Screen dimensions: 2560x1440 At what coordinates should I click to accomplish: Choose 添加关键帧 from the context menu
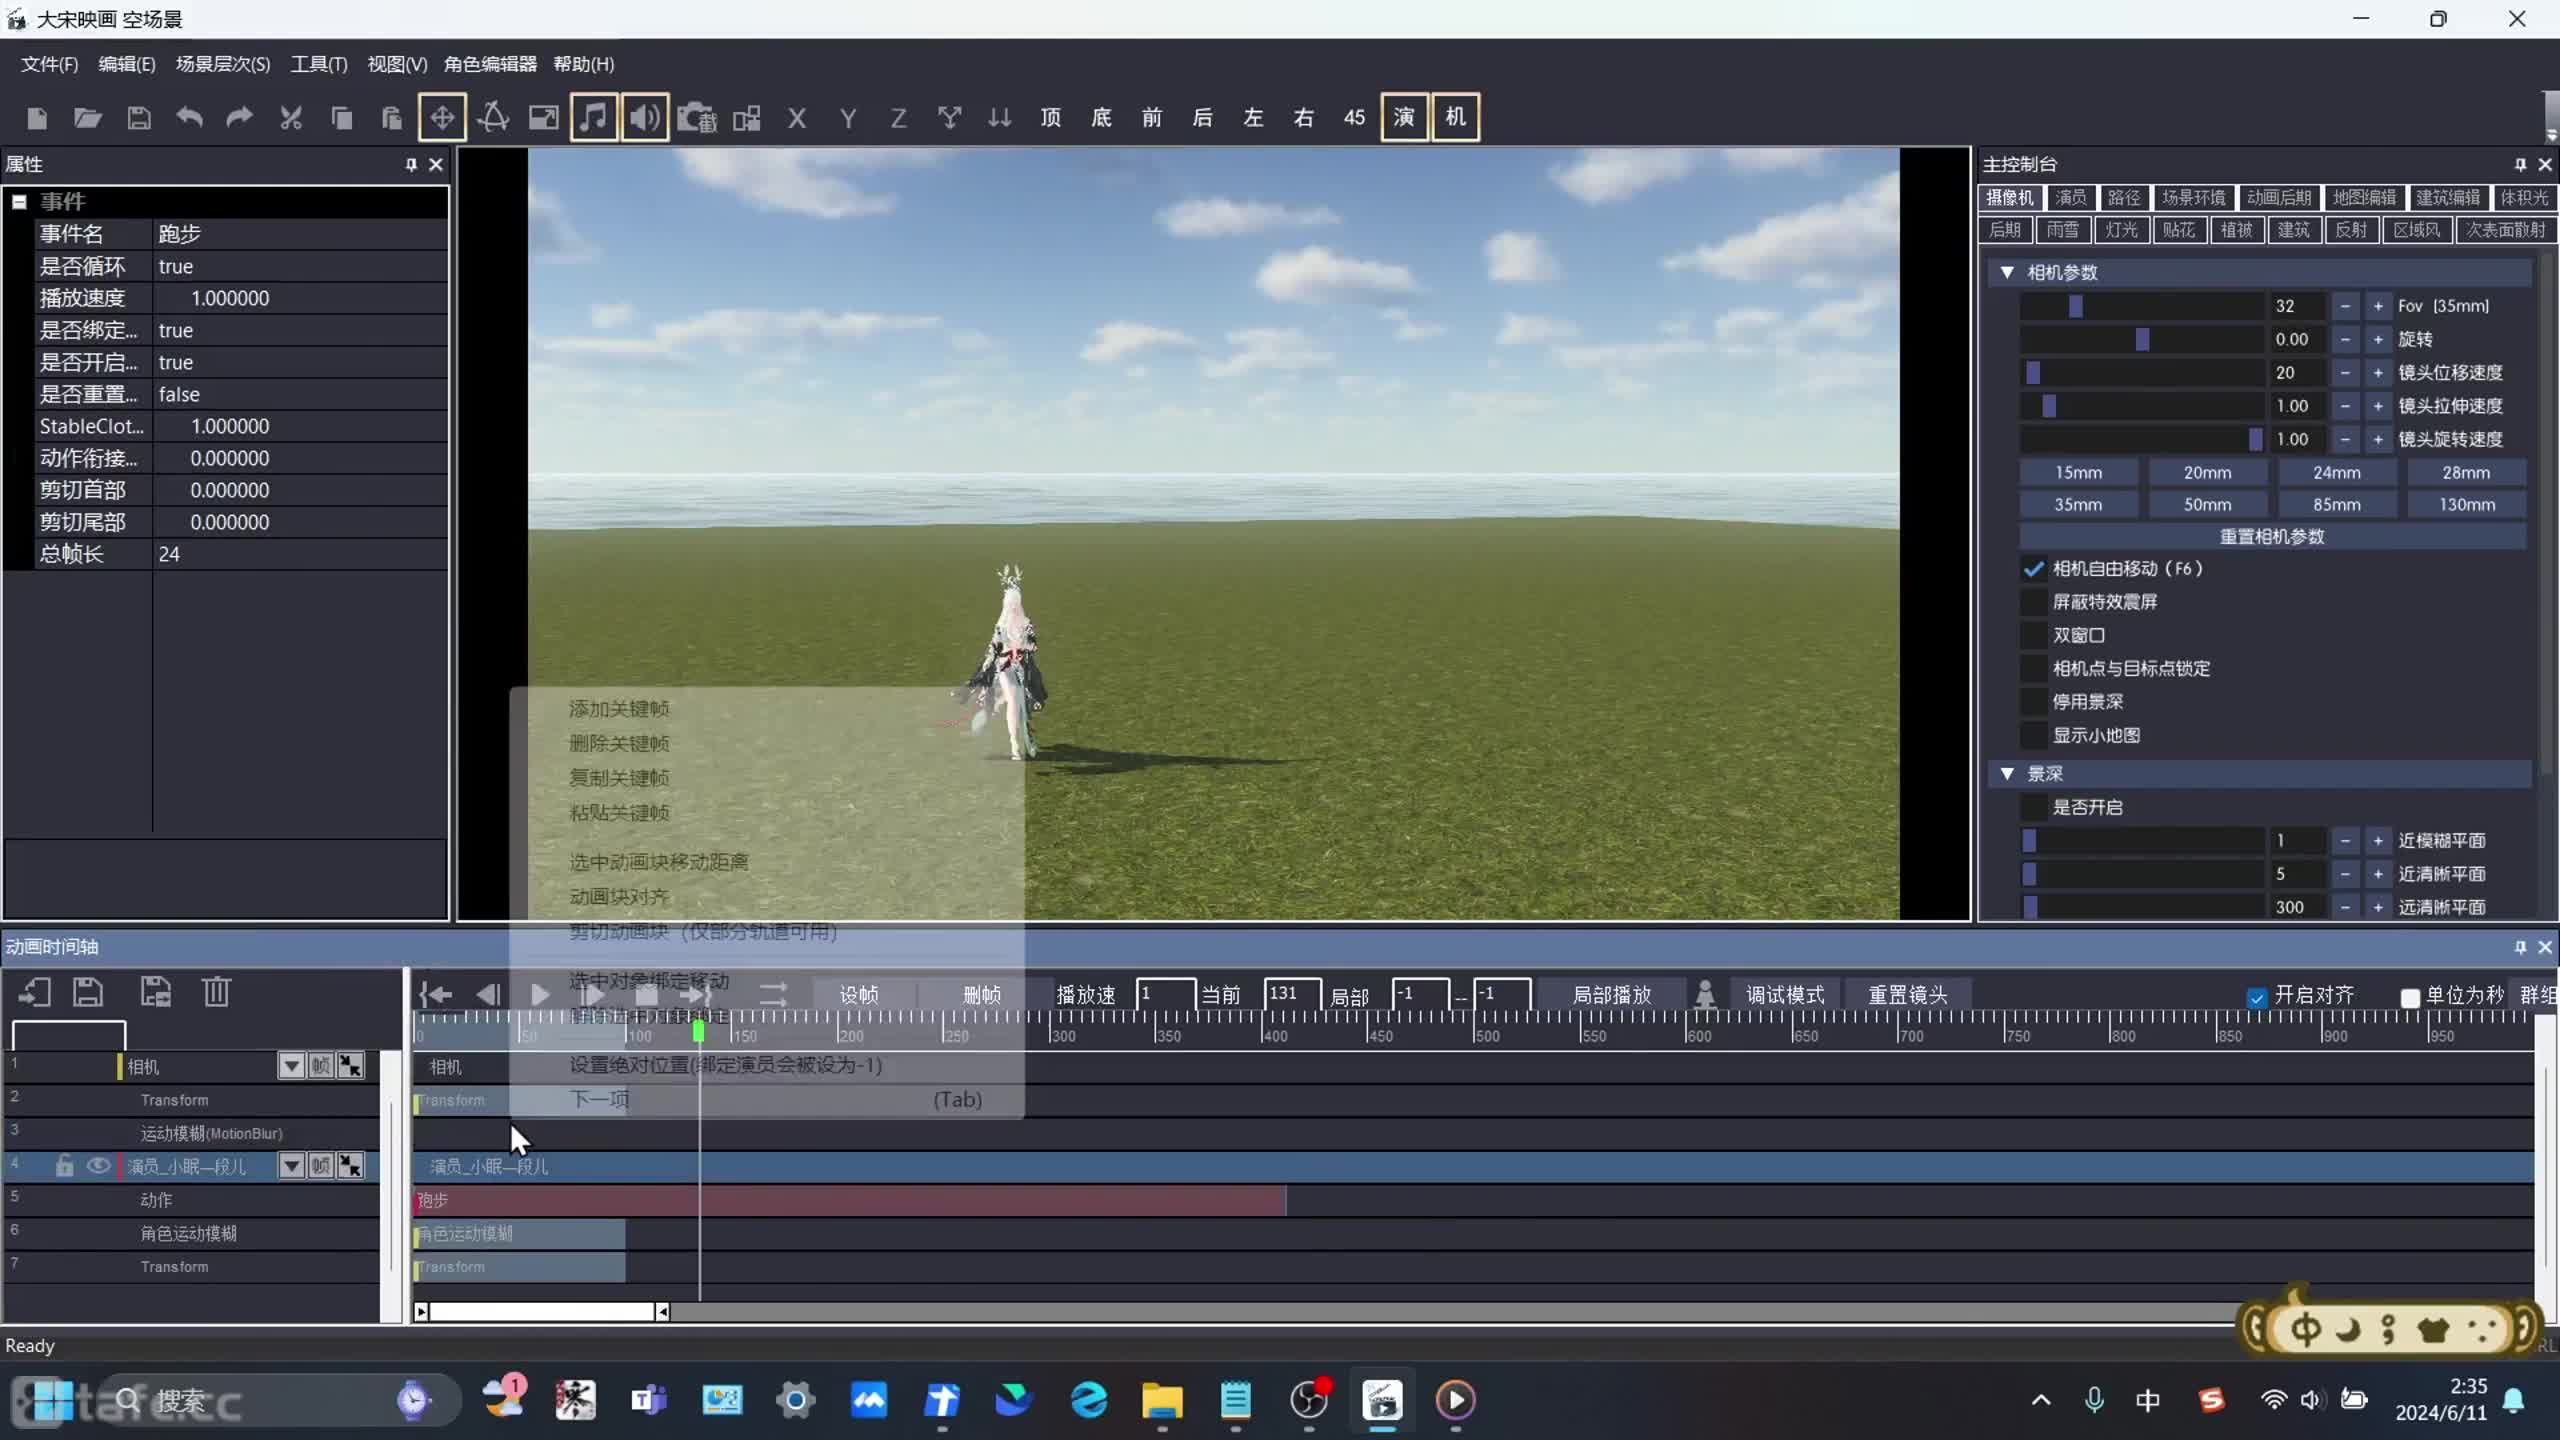pyautogui.click(x=619, y=709)
